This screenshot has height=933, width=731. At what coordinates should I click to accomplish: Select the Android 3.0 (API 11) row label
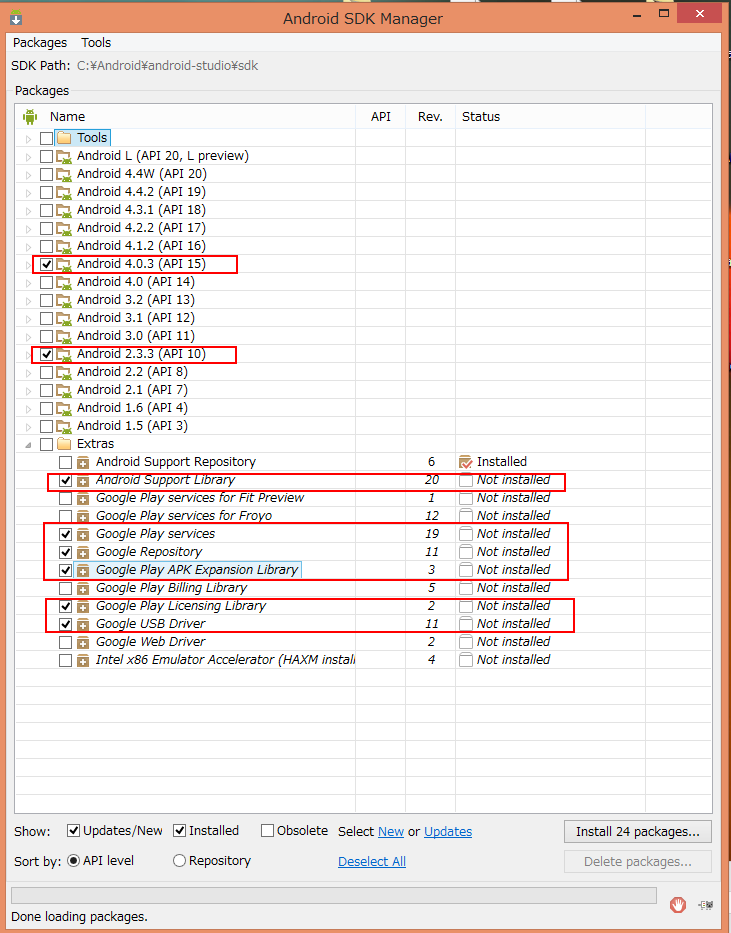click(136, 336)
